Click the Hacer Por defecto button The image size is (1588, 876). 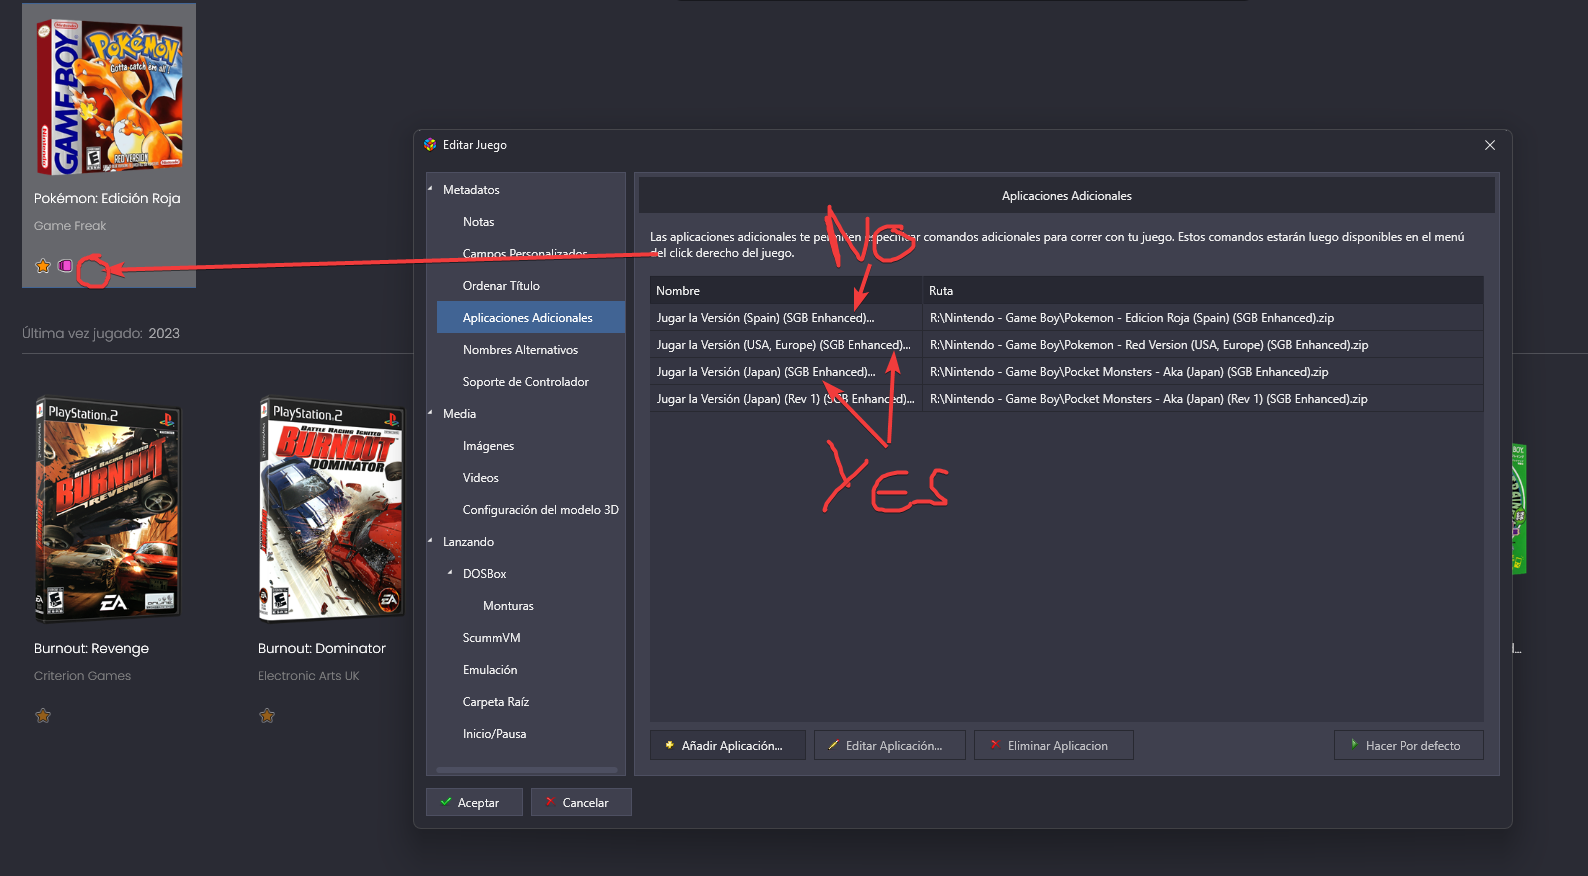point(1409,745)
